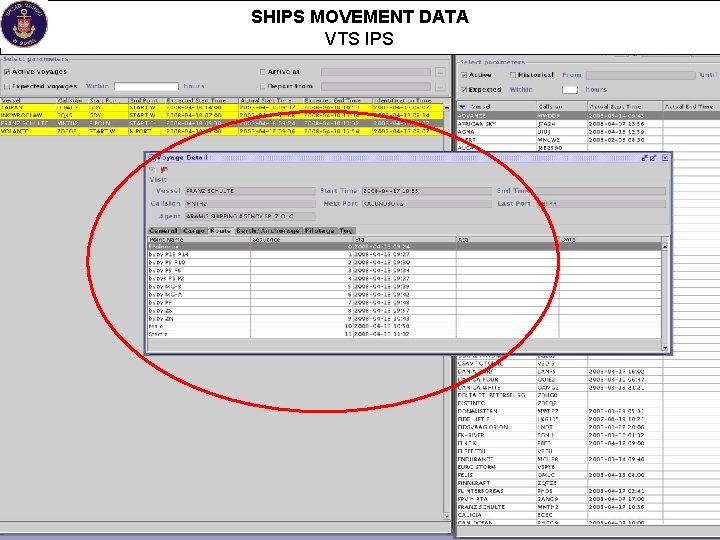The height and width of the screenshot is (540, 720).
Task: Select route point buoy MG-S
Action: pyautogui.click(x=405, y=287)
